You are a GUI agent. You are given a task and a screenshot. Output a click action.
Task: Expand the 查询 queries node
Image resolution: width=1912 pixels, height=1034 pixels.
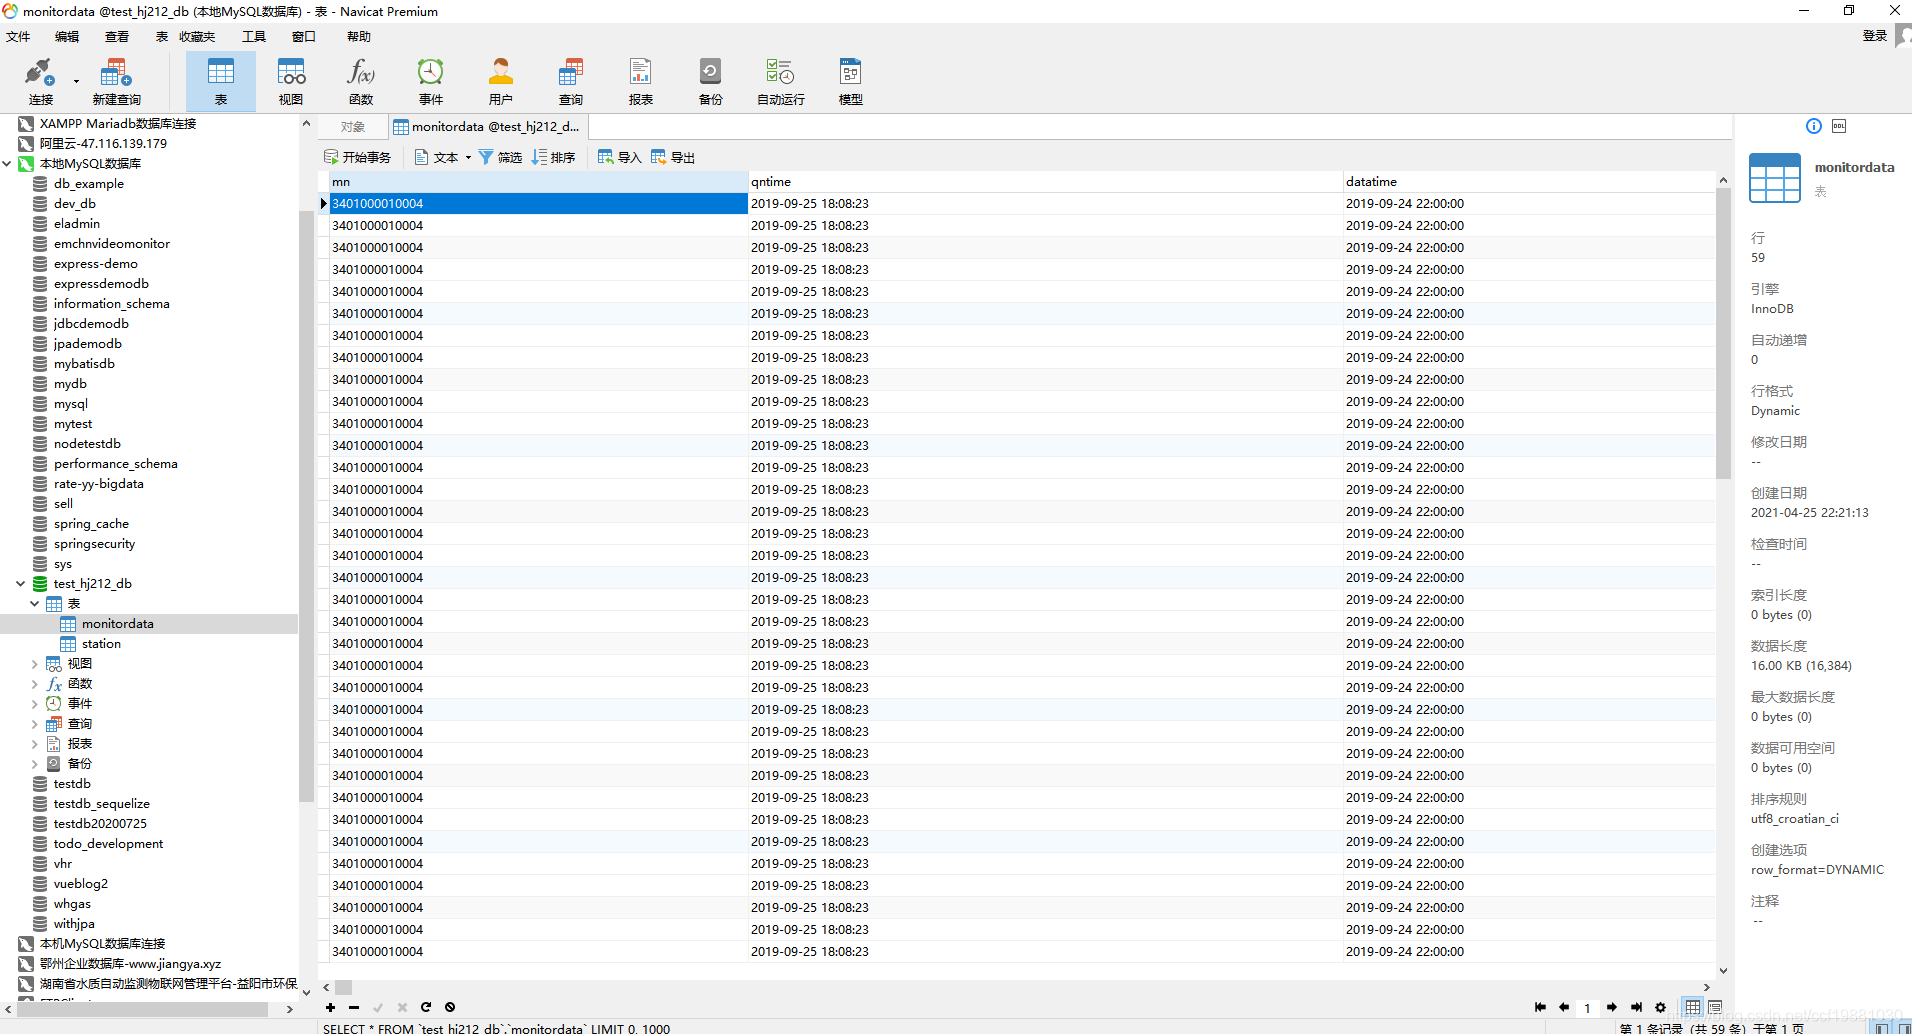click(x=35, y=724)
